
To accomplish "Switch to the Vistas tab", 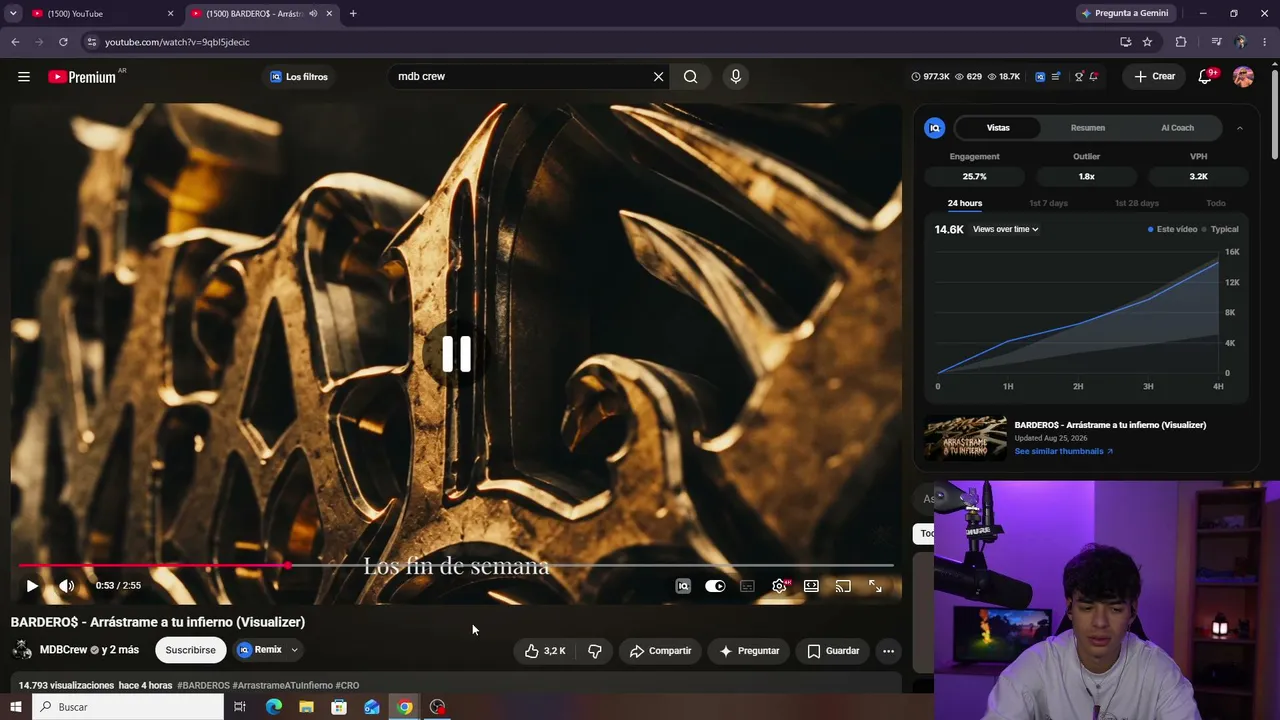I will coord(998,128).
